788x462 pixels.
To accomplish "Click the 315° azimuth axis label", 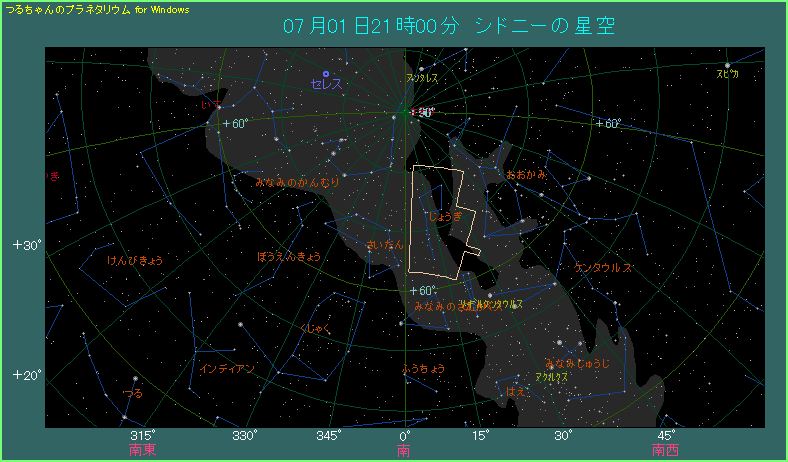I will (x=143, y=435).
